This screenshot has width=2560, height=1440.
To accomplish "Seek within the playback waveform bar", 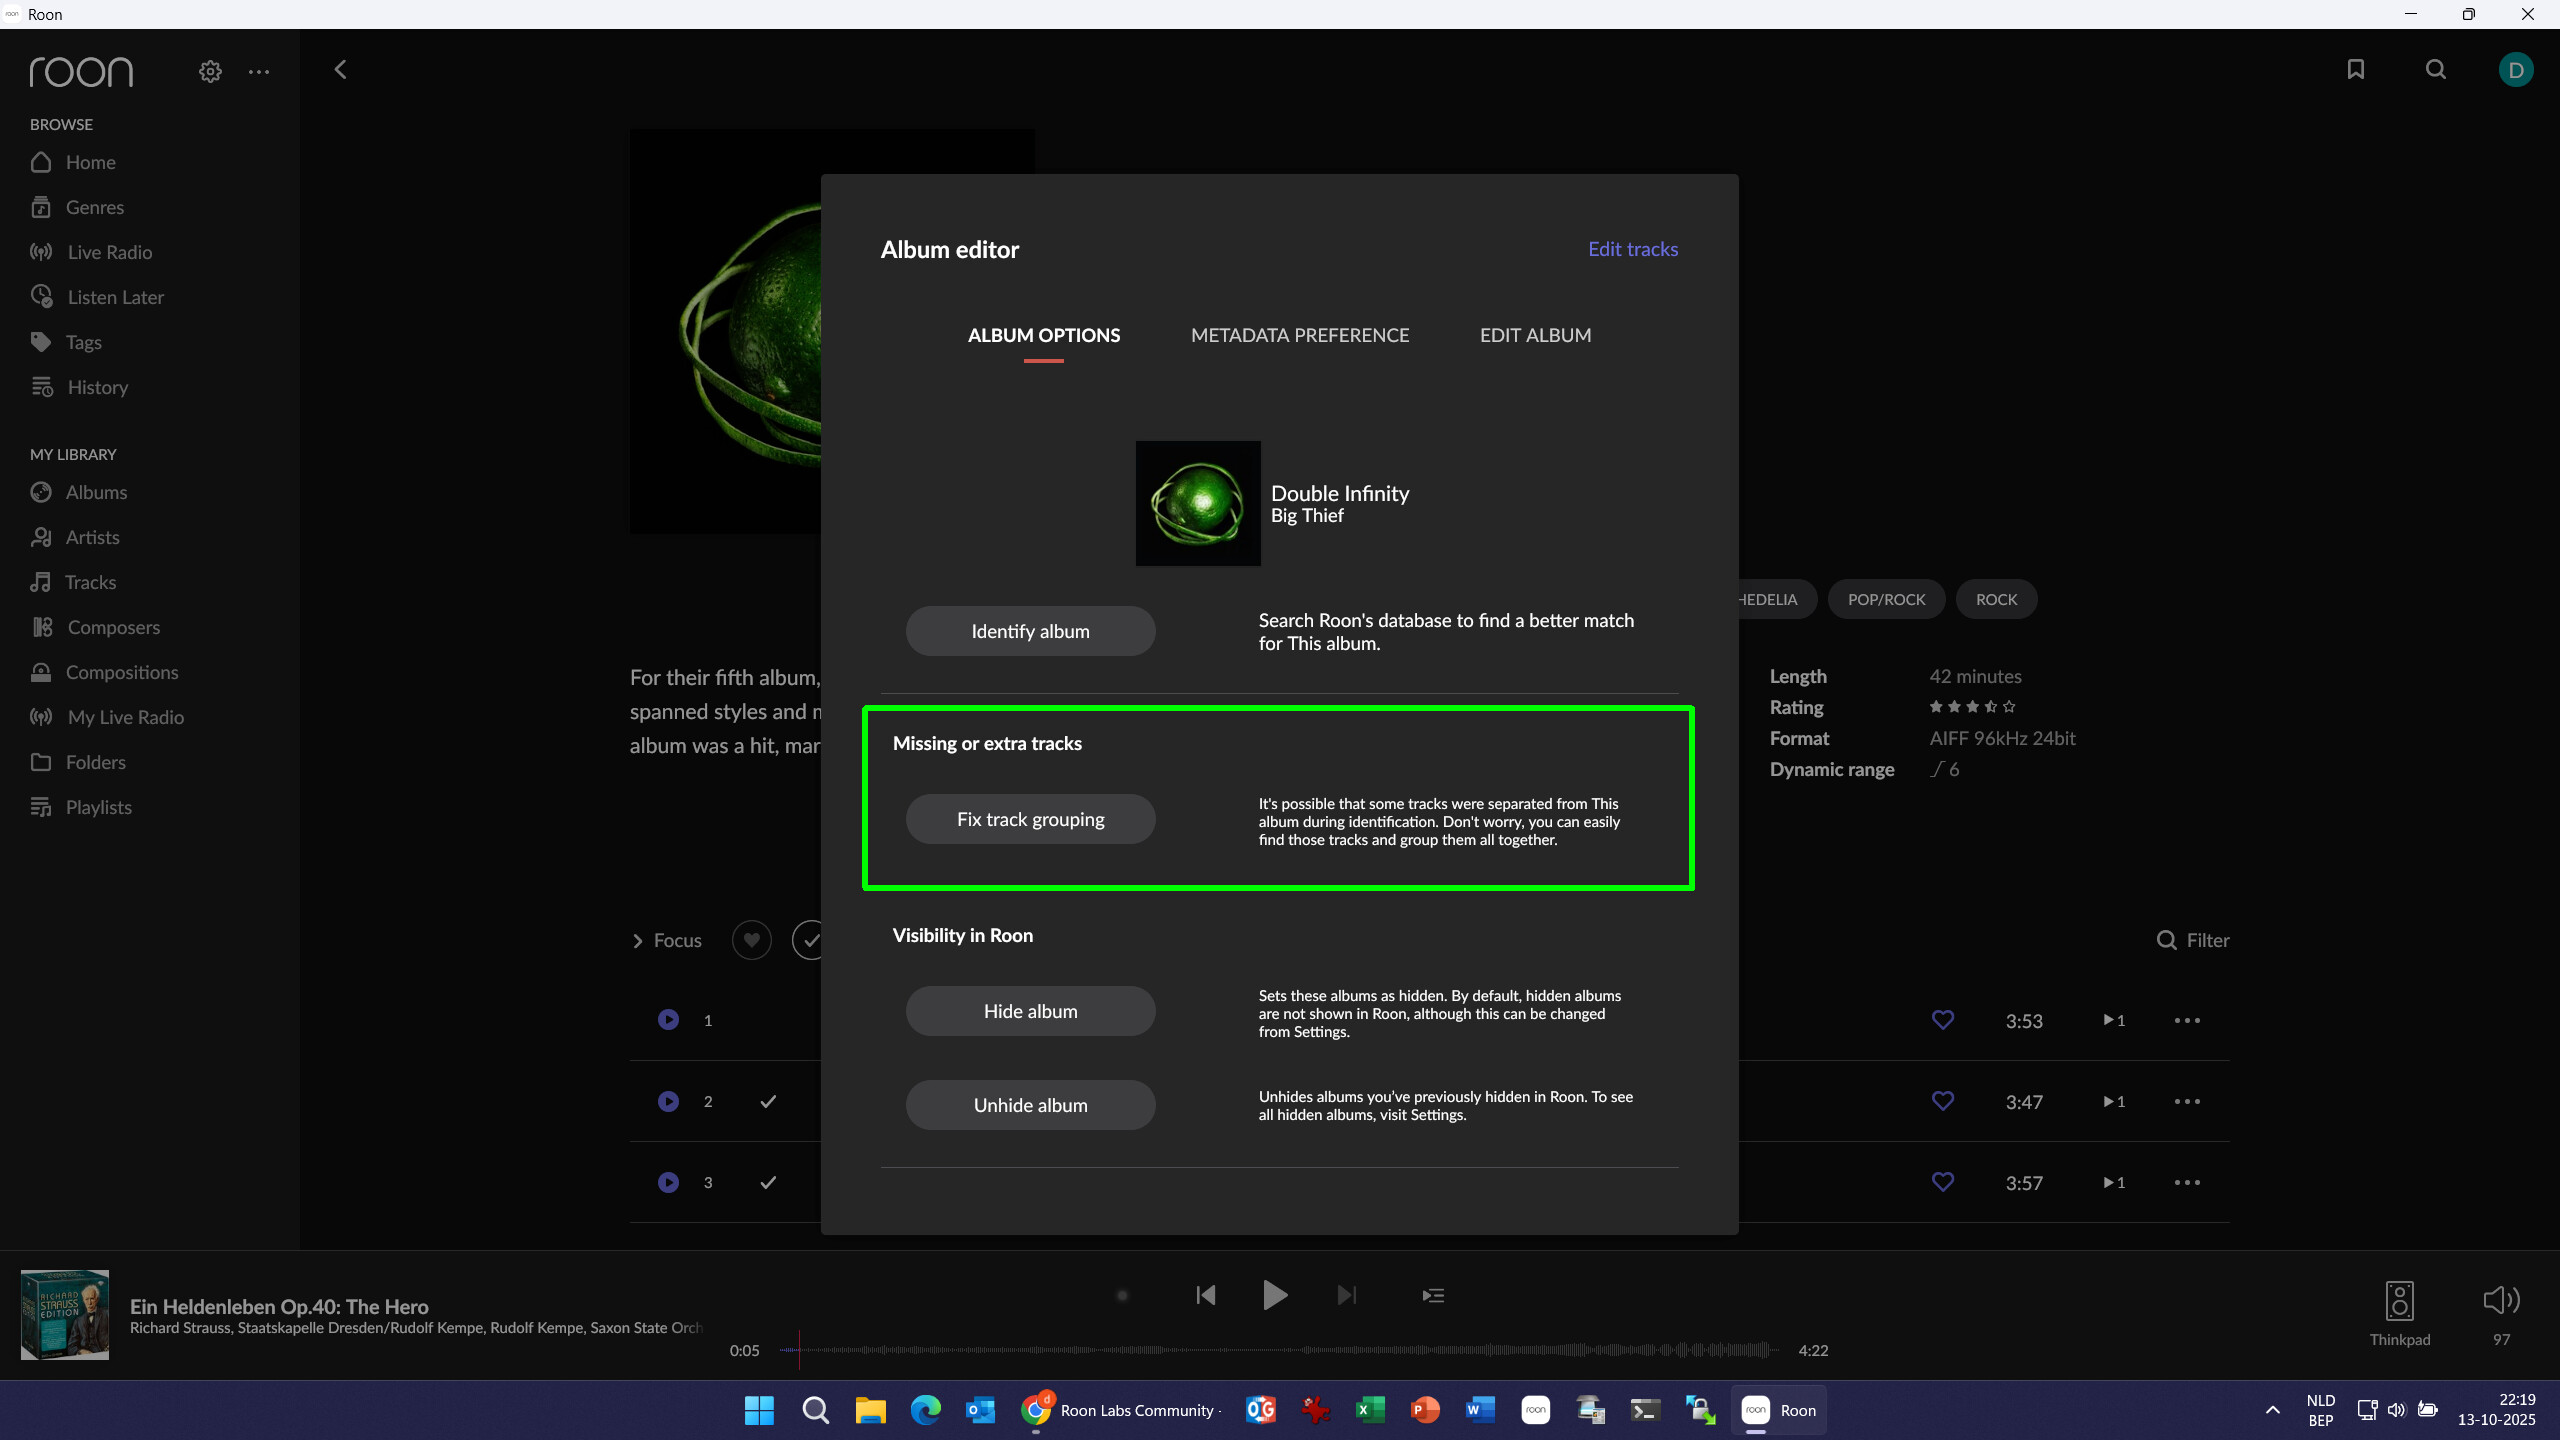I will click(x=1280, y=1350).
